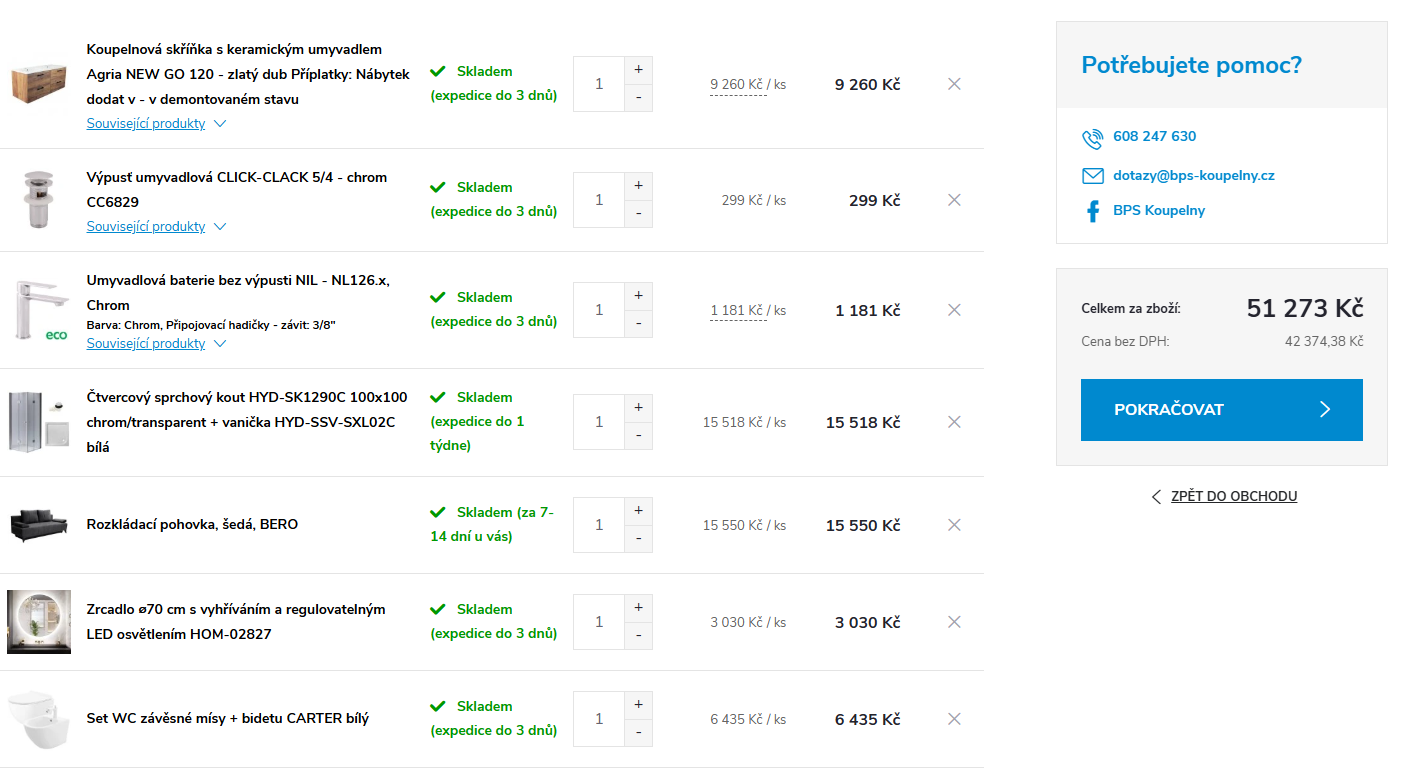
Task: Open the BPS Koupelny Facebook icon
Action: [1092, 211]
